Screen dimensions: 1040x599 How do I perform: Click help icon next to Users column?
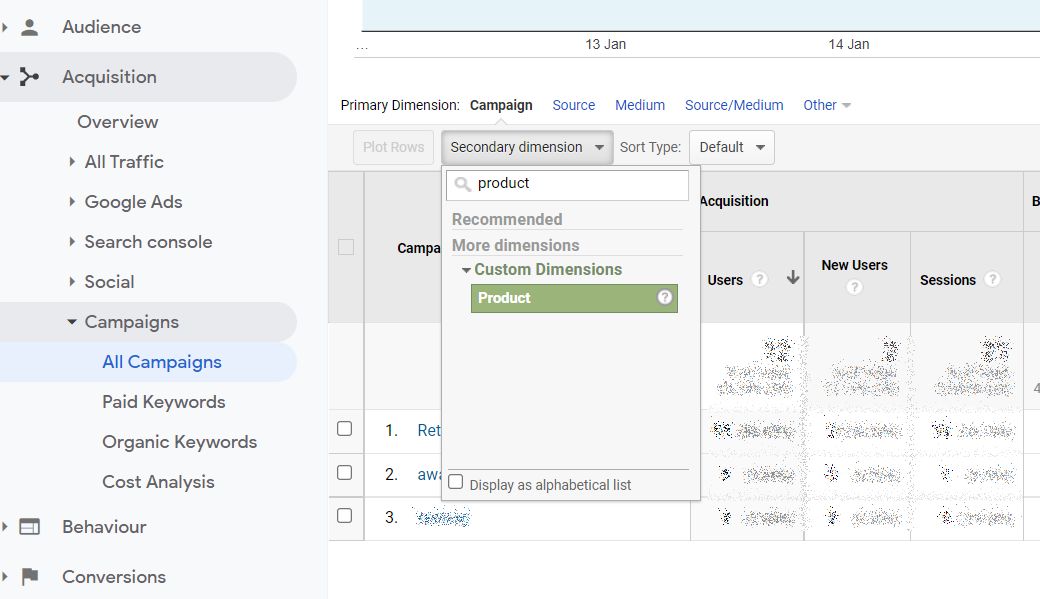pyautogui.click(x=759, y=280)
